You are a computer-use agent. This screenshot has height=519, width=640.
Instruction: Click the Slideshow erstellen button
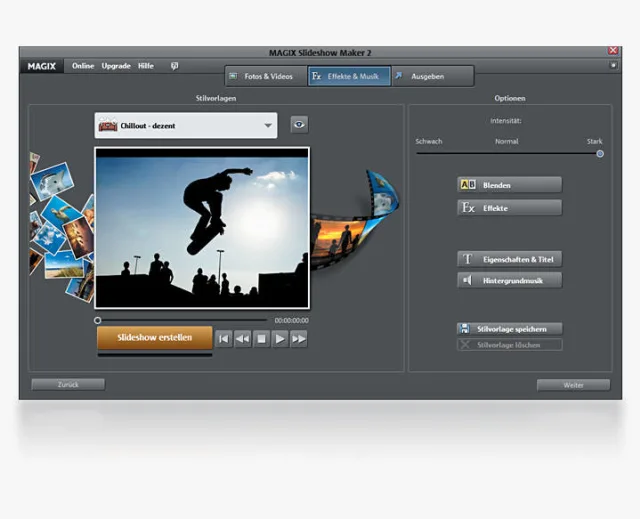(155, 338)
